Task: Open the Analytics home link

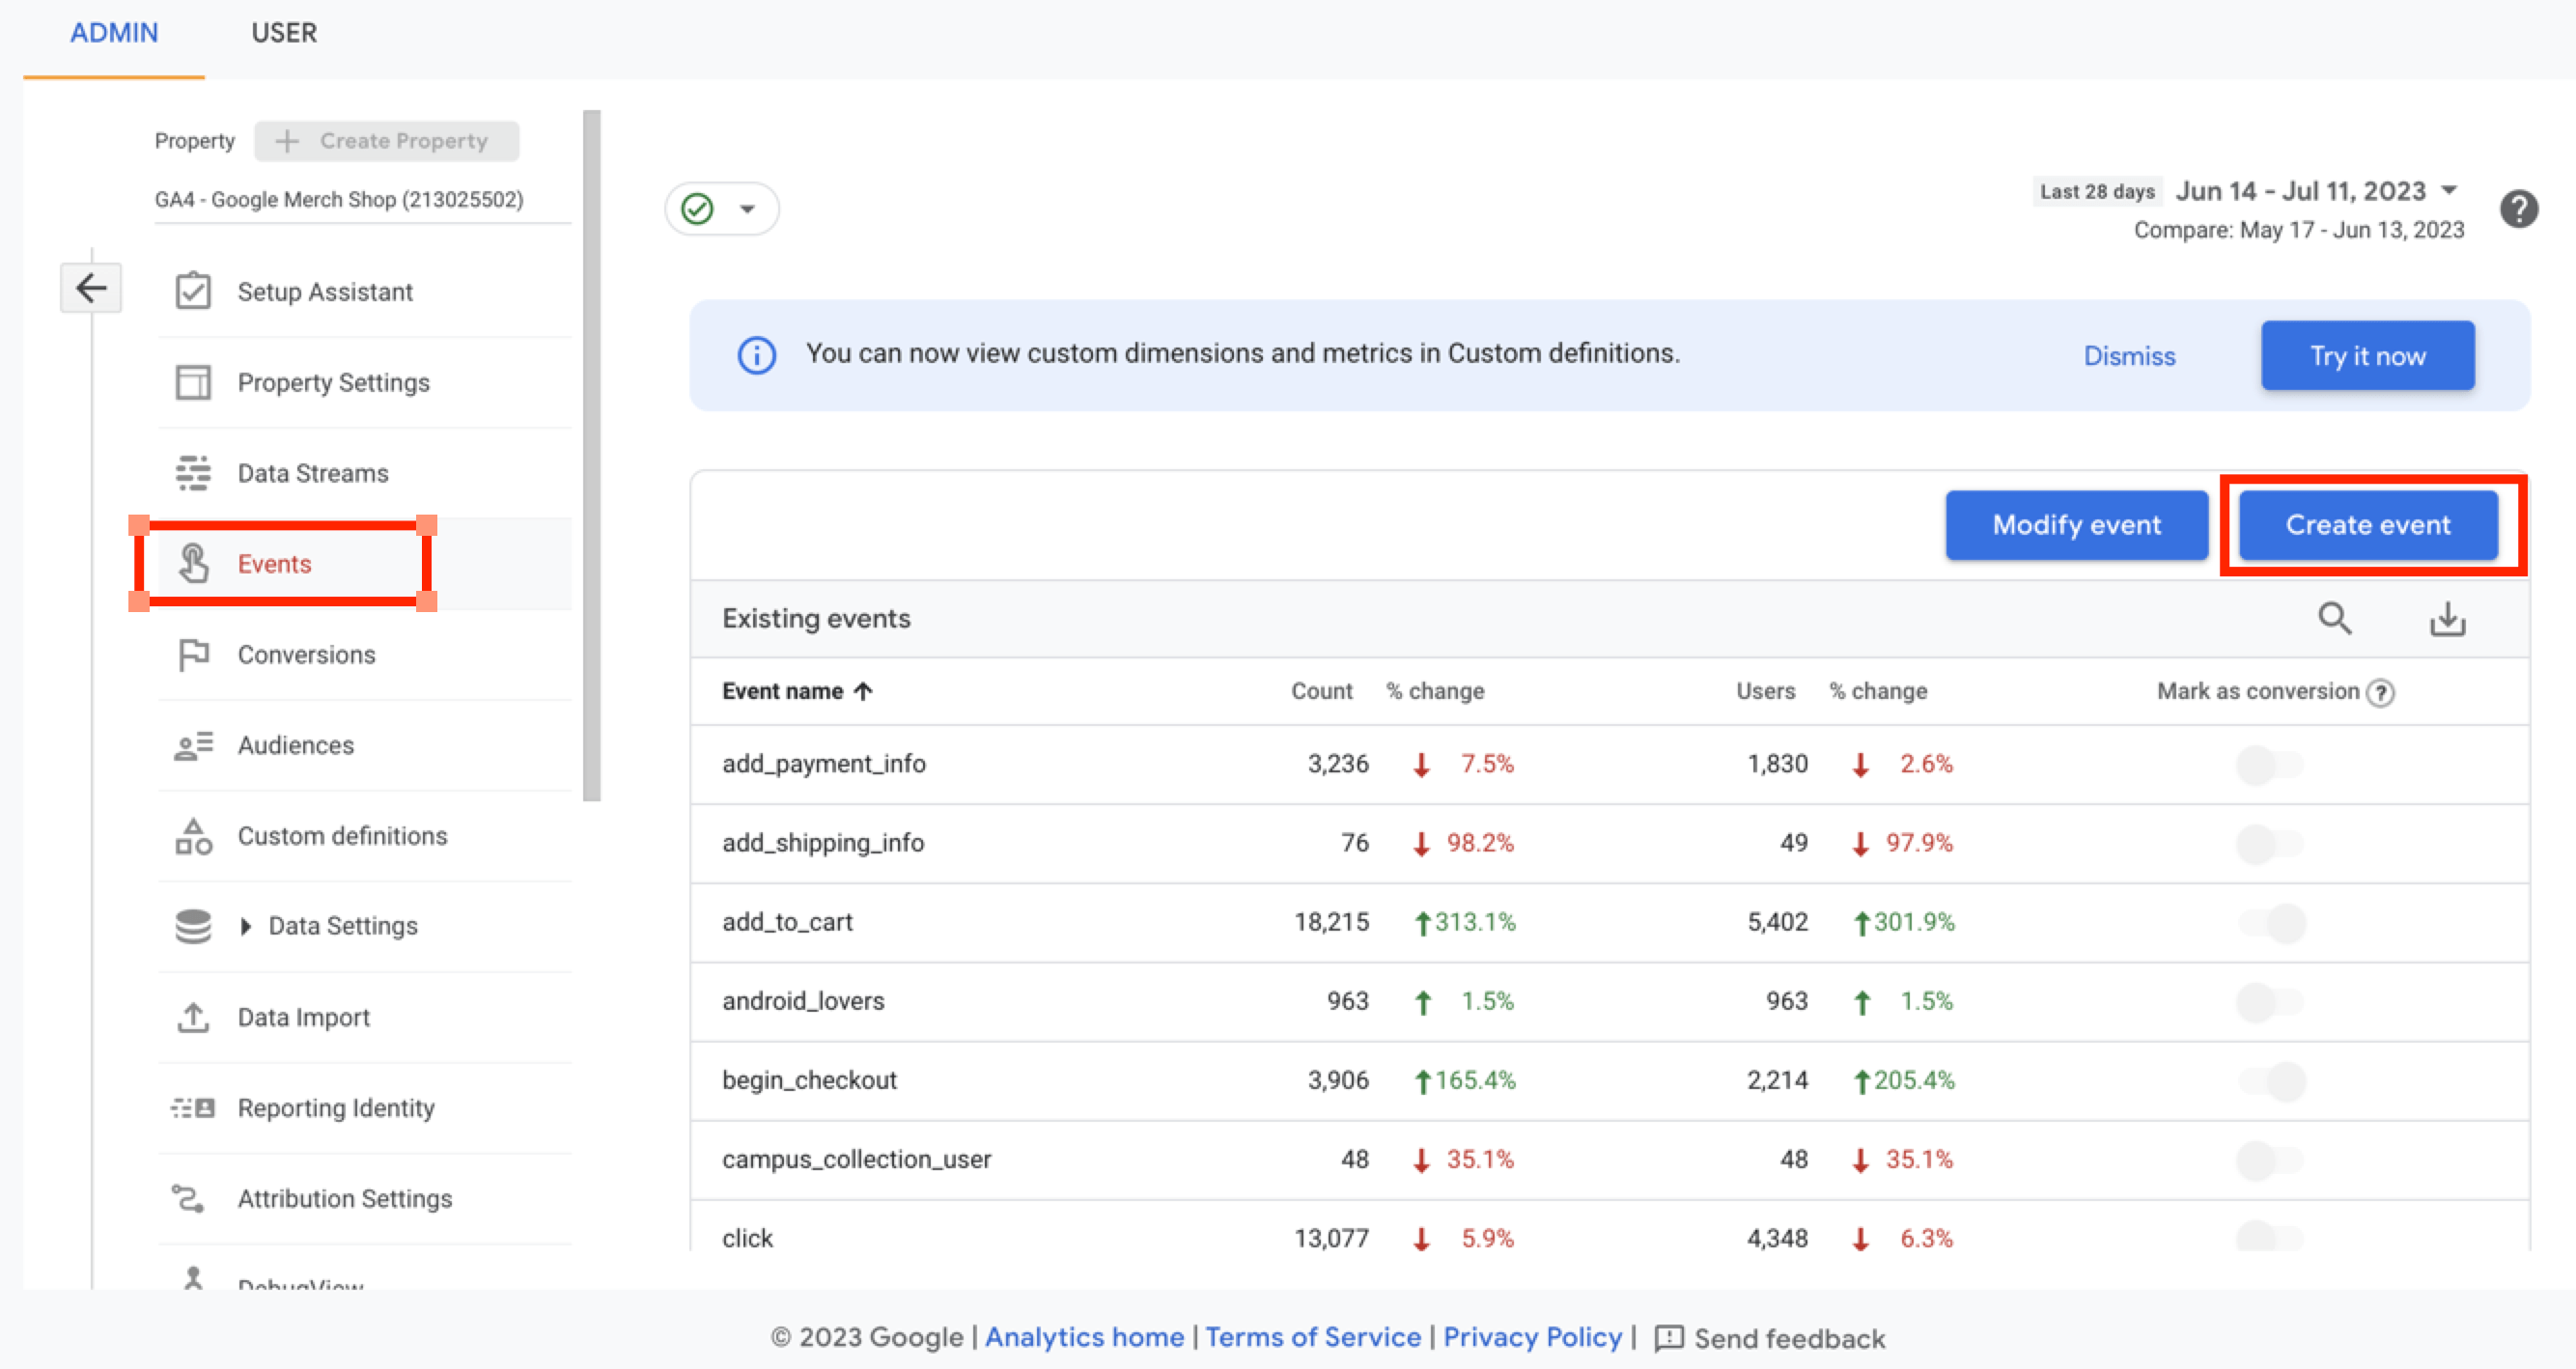Action: coord(1084,1337)
